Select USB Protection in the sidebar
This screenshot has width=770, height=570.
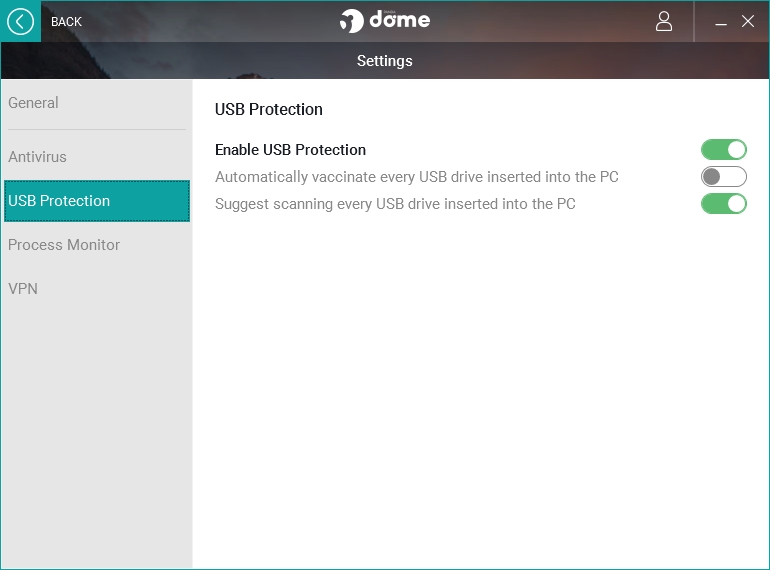coord(96,201)
